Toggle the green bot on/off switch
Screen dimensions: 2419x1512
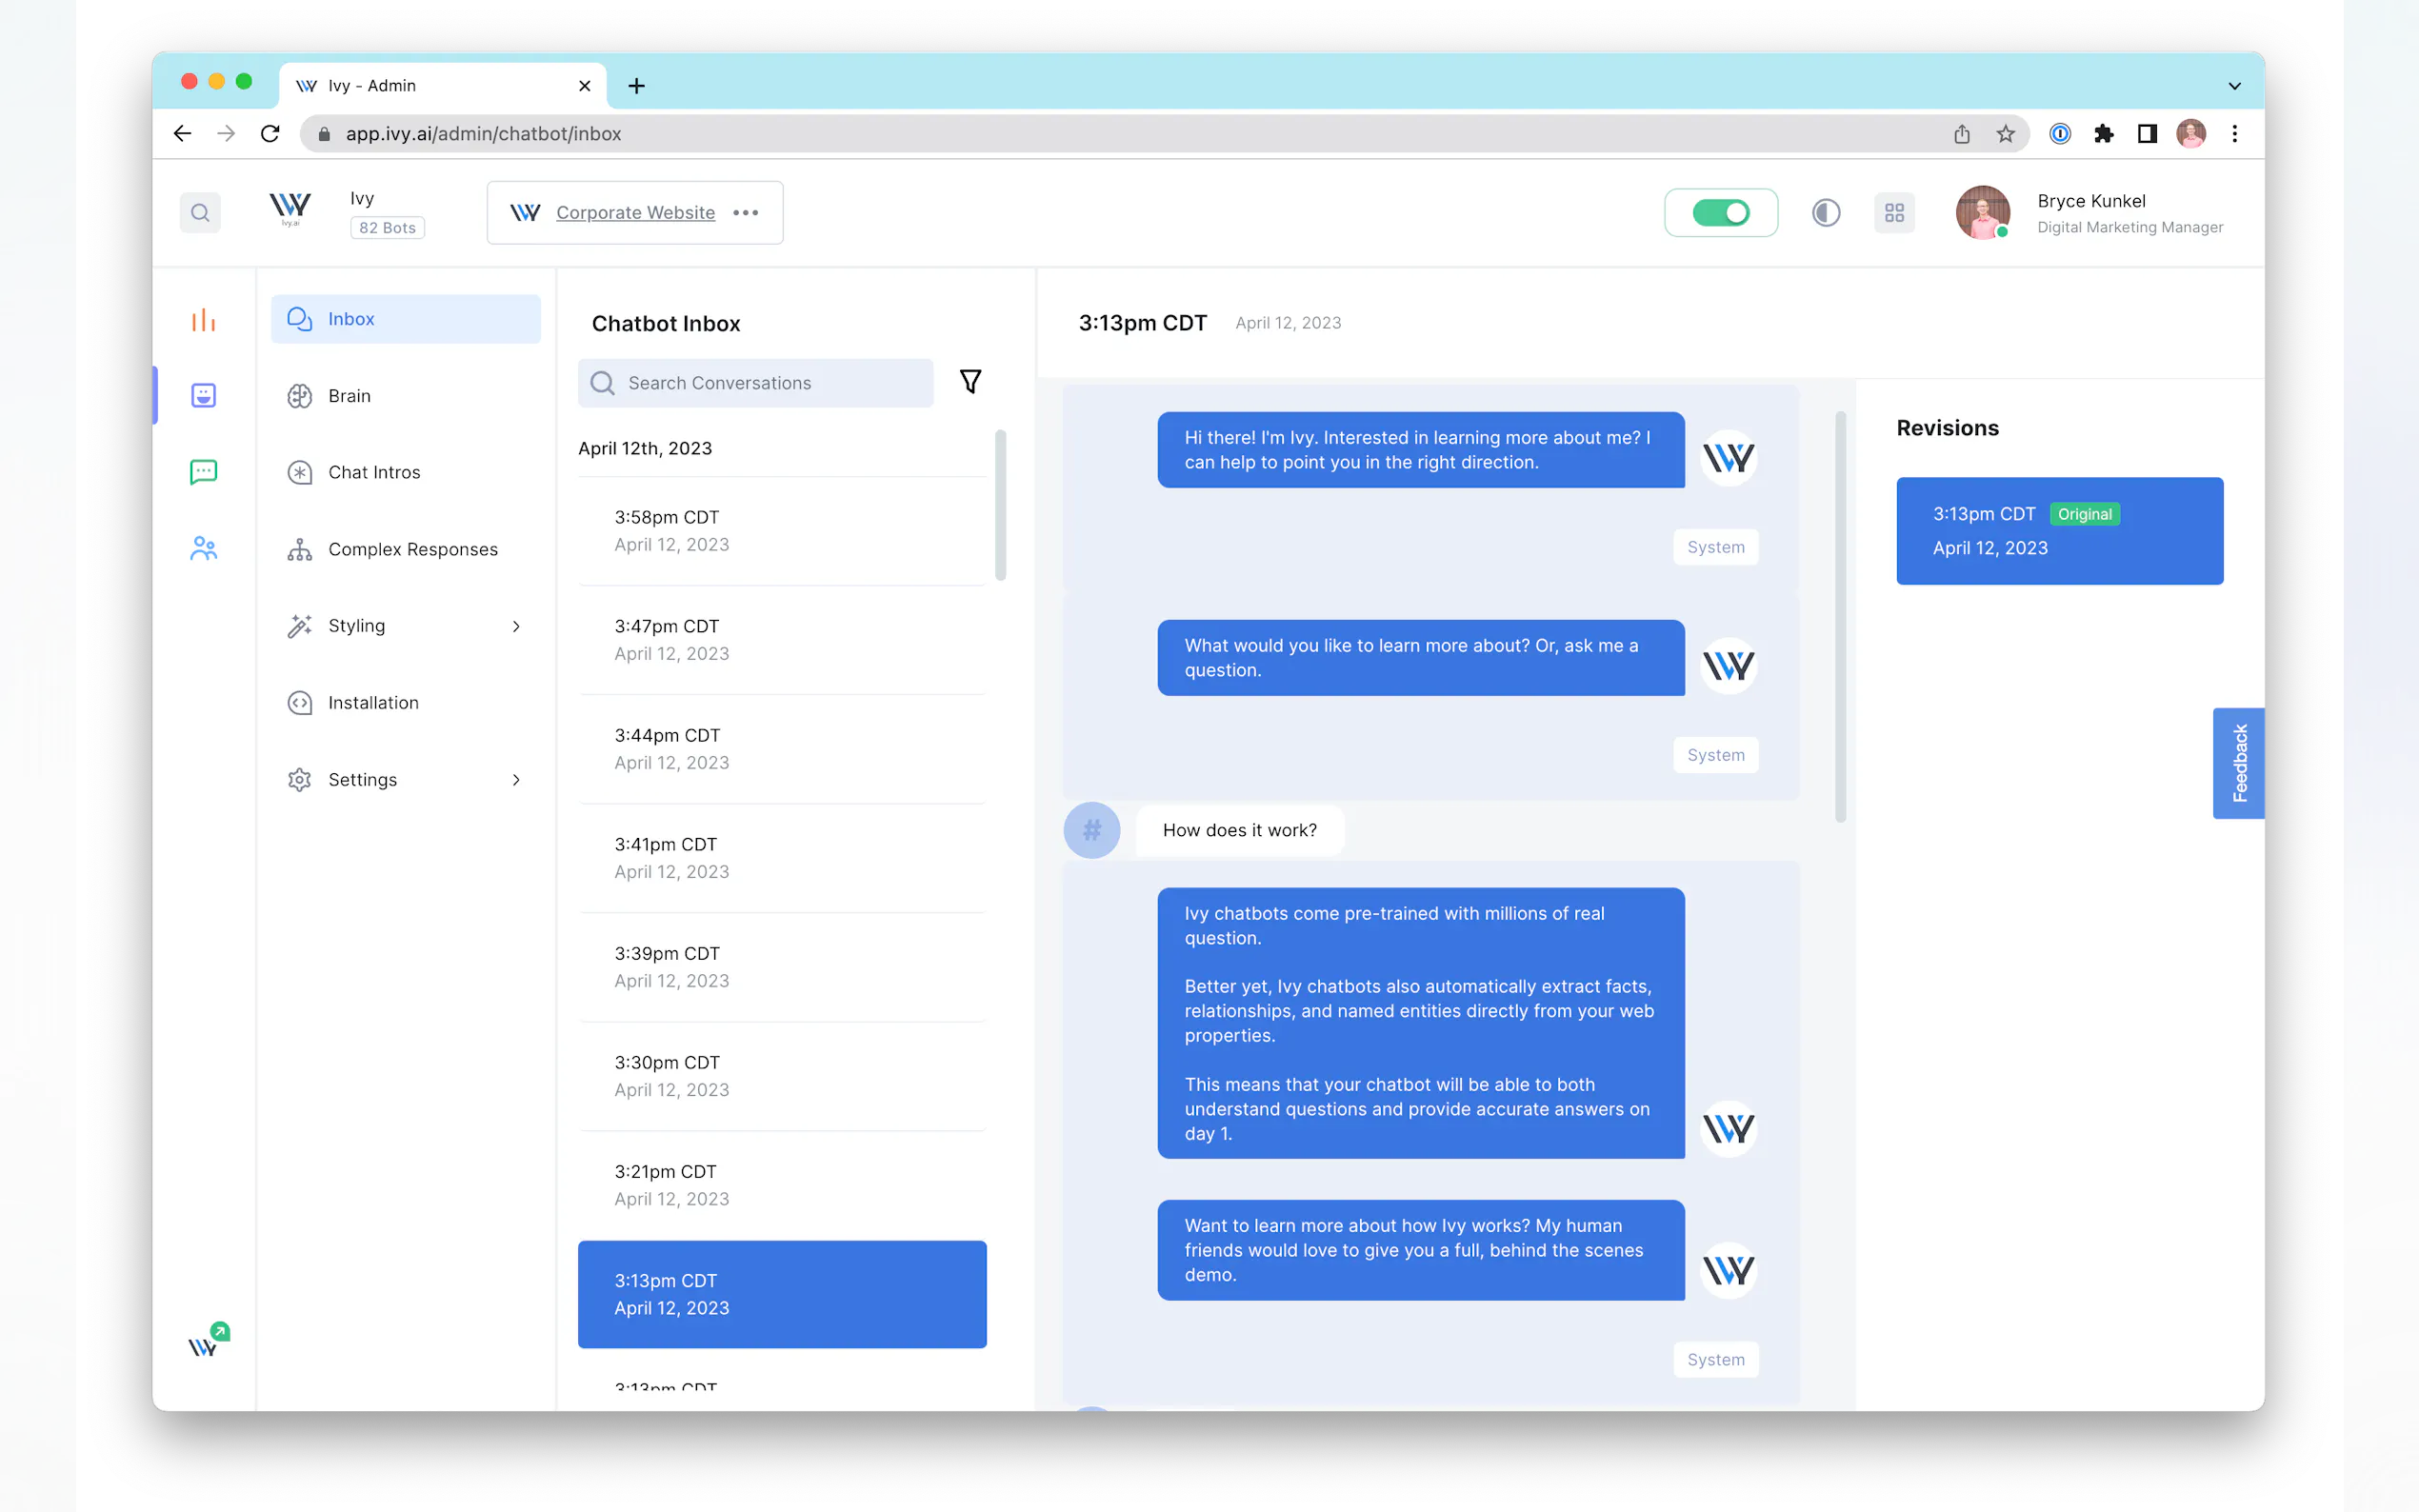[x=1720, y=213]
